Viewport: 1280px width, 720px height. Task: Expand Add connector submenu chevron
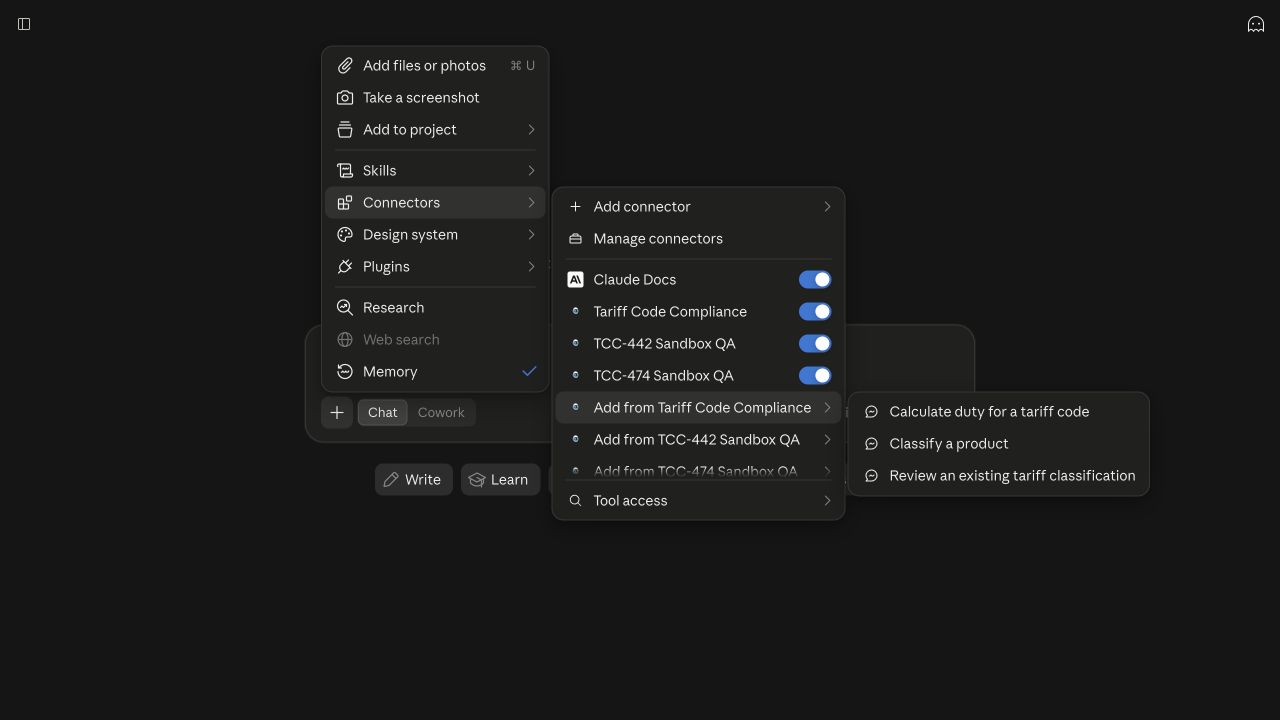coord(827,207)
